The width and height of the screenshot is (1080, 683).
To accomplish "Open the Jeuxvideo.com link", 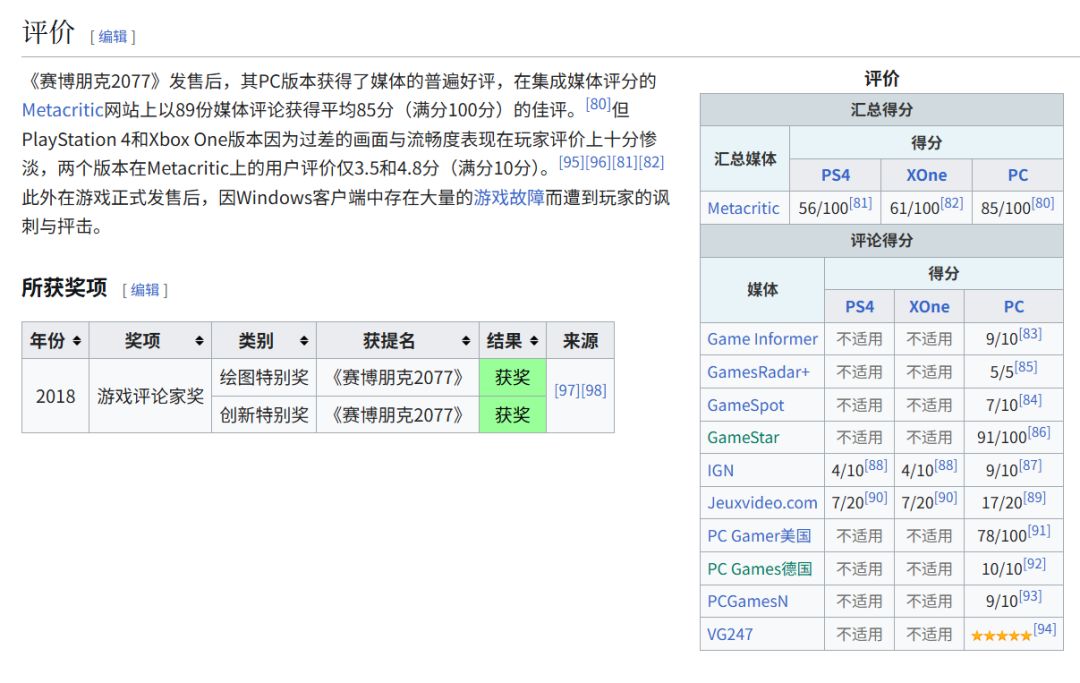I will 762,503.
